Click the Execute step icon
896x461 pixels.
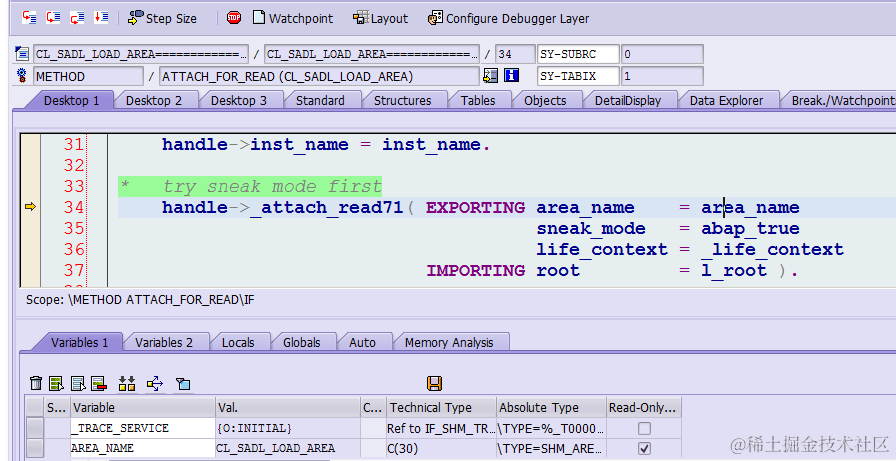[x=53, y=18]
